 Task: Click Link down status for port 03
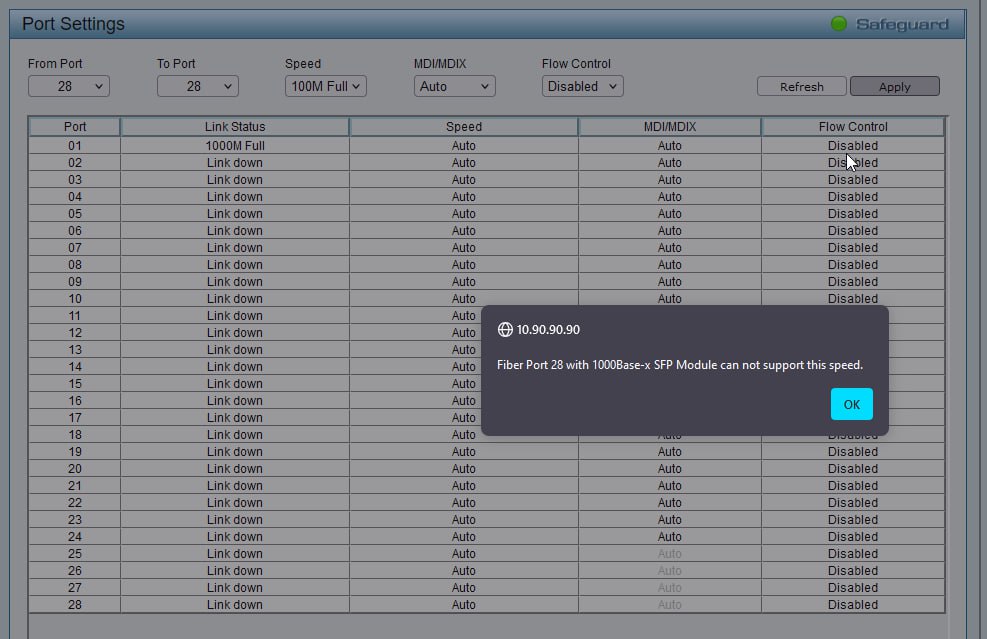(235, 179)
